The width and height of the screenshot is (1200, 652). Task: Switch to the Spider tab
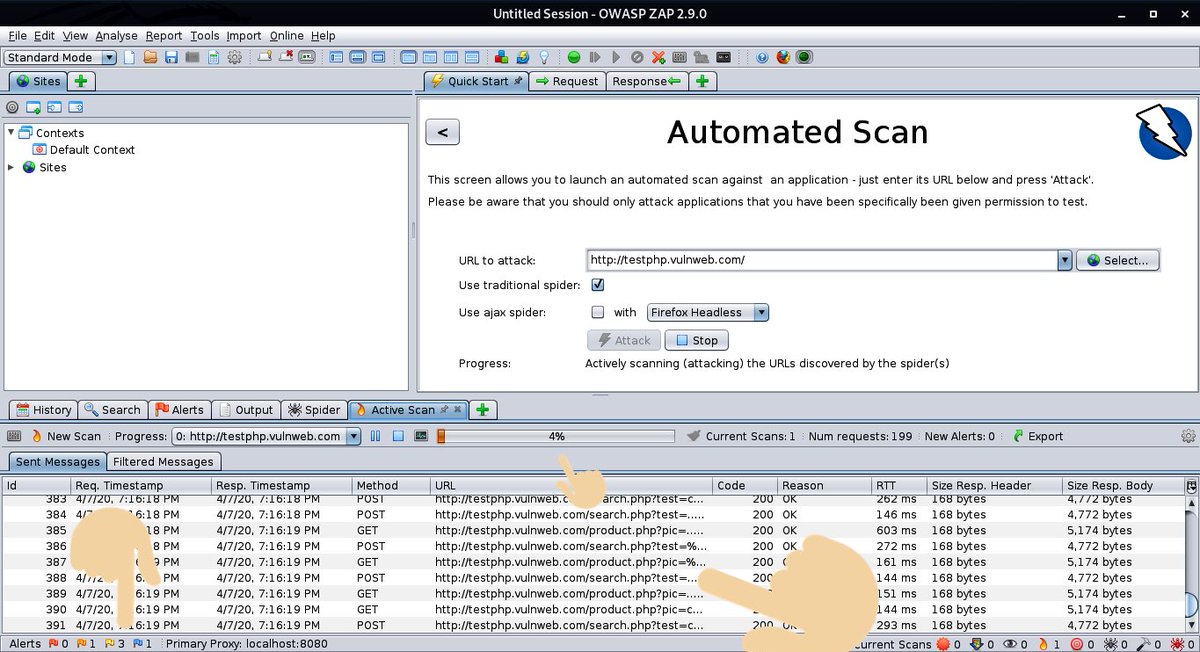(314, 410)
